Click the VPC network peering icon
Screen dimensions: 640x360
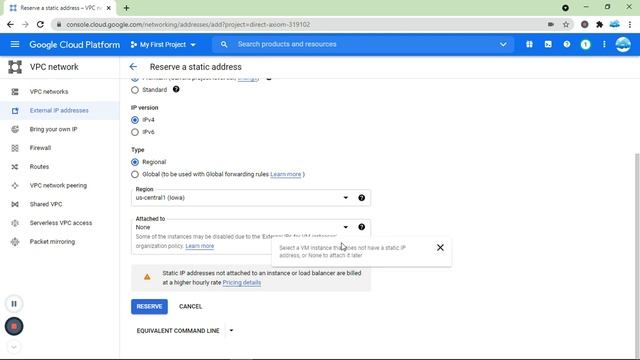(x=15, y=186)
